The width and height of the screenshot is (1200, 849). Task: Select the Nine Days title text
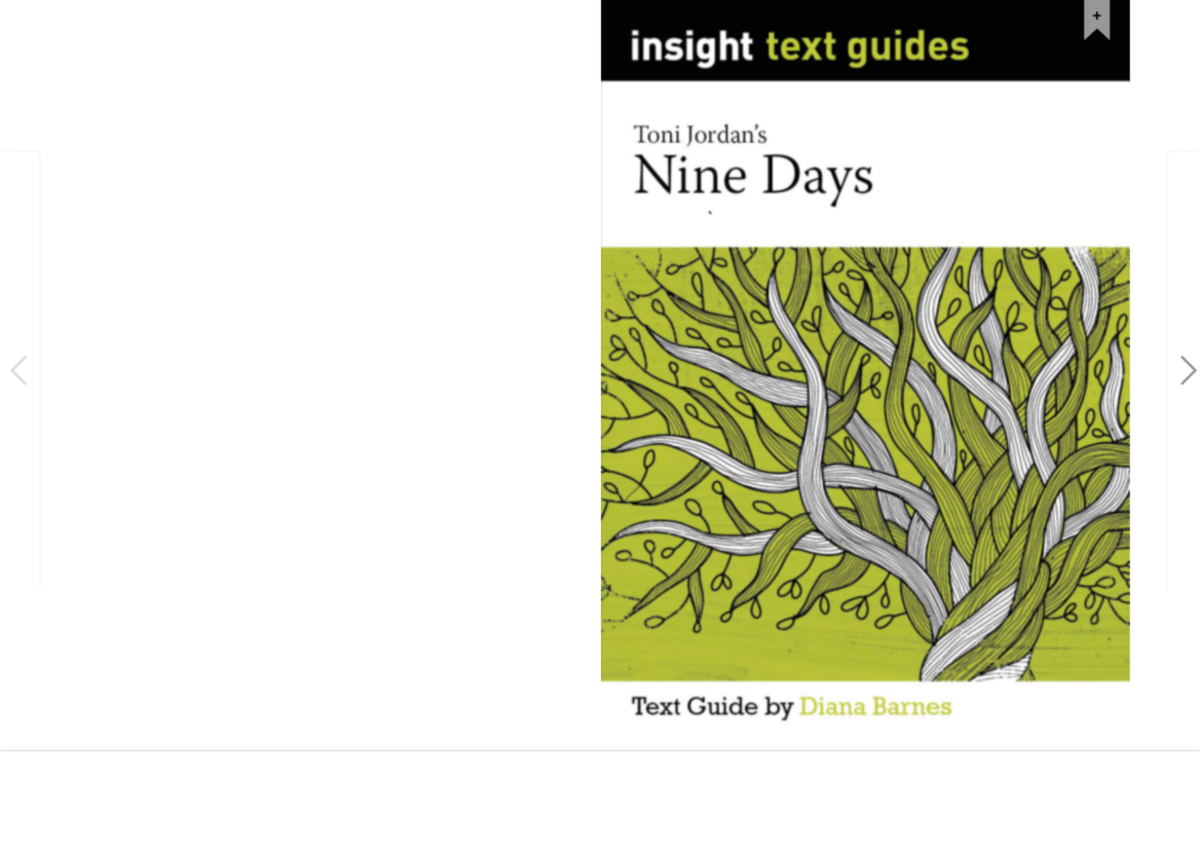[752, 176]
